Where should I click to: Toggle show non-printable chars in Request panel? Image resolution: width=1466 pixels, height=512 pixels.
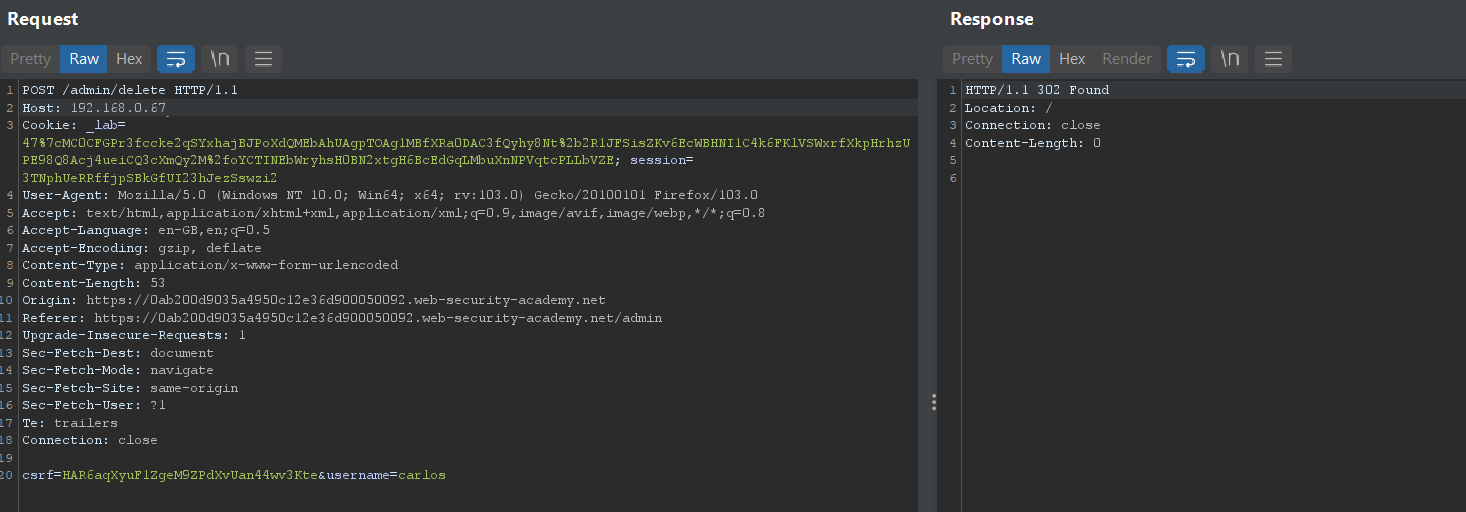[x=220, y=59]
